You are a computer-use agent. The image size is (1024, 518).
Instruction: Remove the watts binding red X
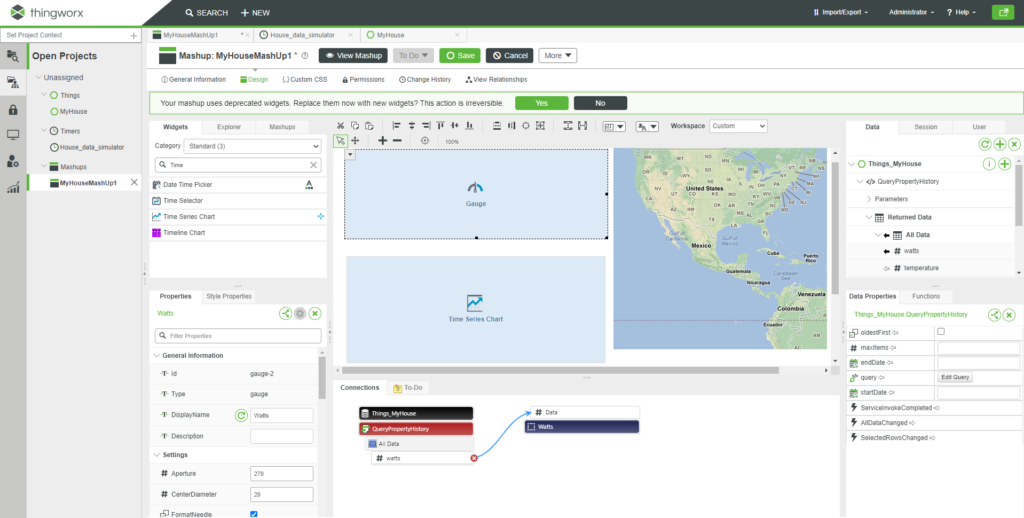tap(474, 459)
